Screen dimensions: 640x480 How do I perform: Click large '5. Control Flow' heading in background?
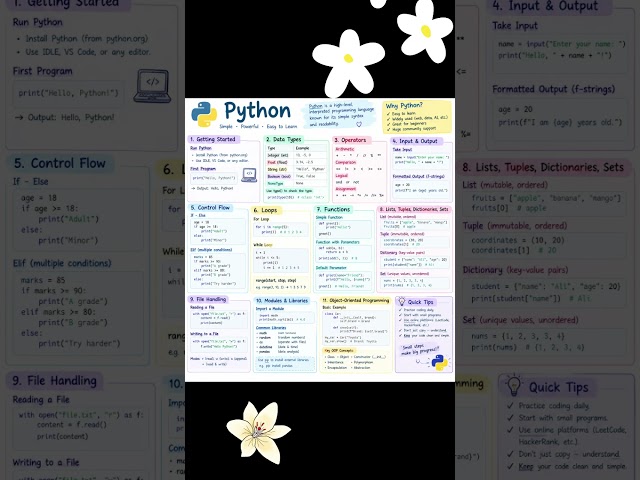click(x=60, y=163)
